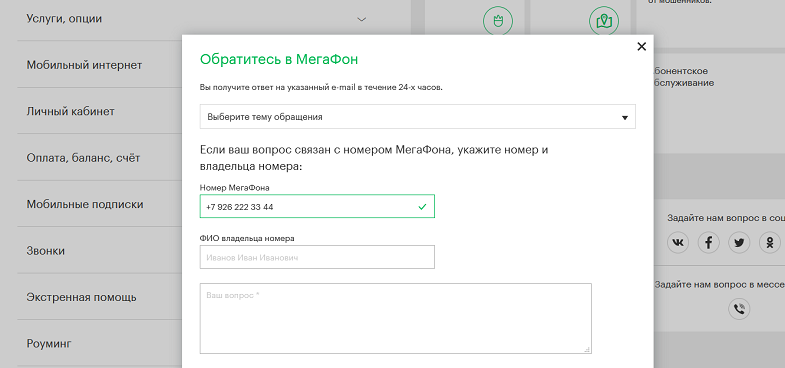Open the Выберите тему обращения dropdown
Viewport: 785px width, 368px height.
pyautogui.click(x=418, y=117)
